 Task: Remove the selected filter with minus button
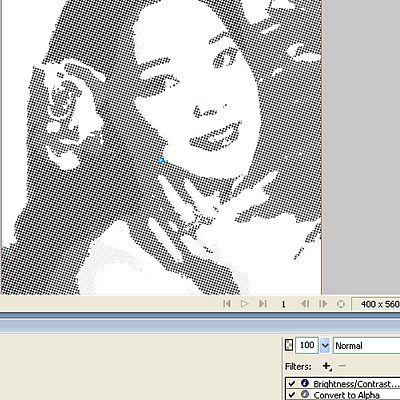click(x=342, y=366)
